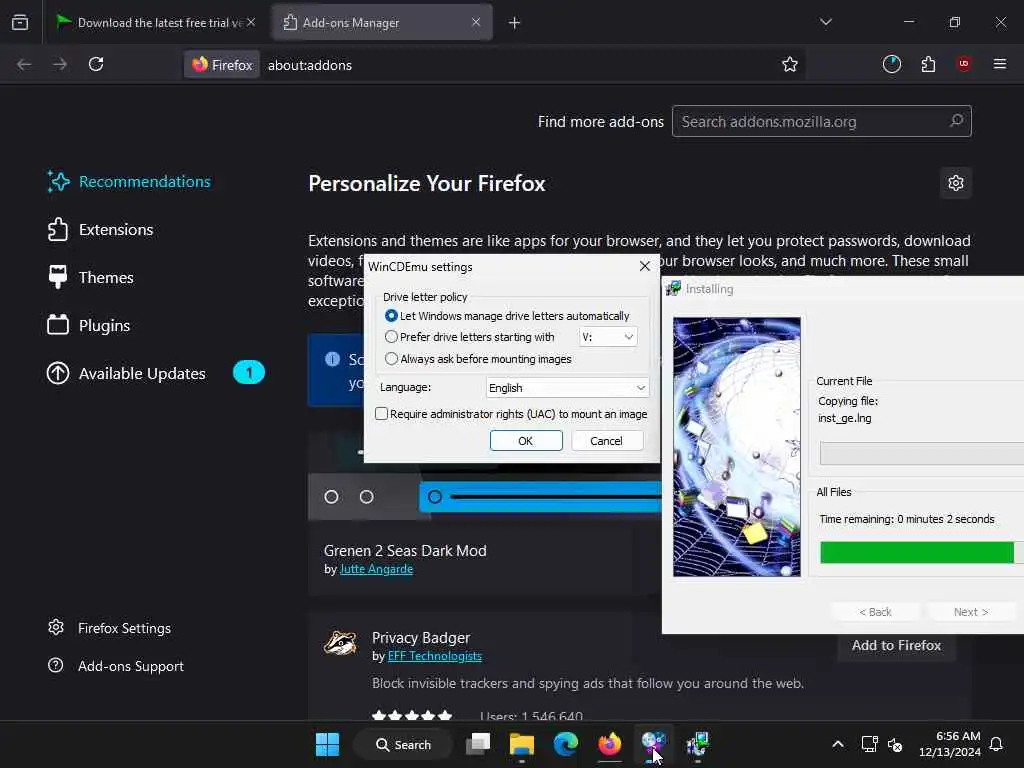Bookmark this page with the star icon
Screen dimensions: 1024x768
coord(790,64)
